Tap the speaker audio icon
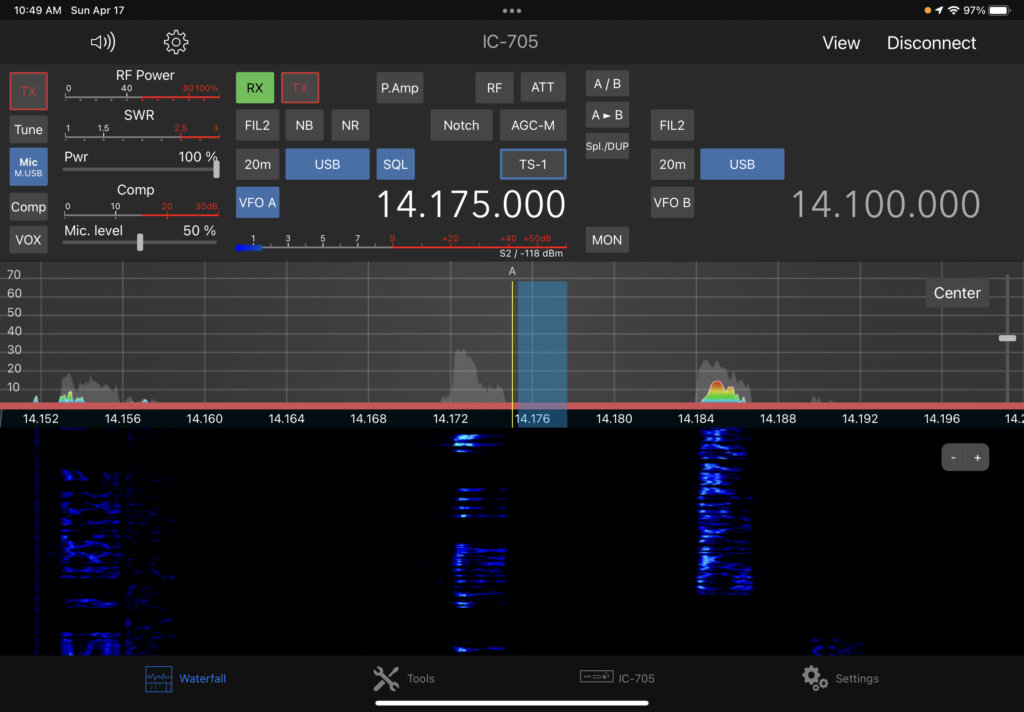 (102, 42)
